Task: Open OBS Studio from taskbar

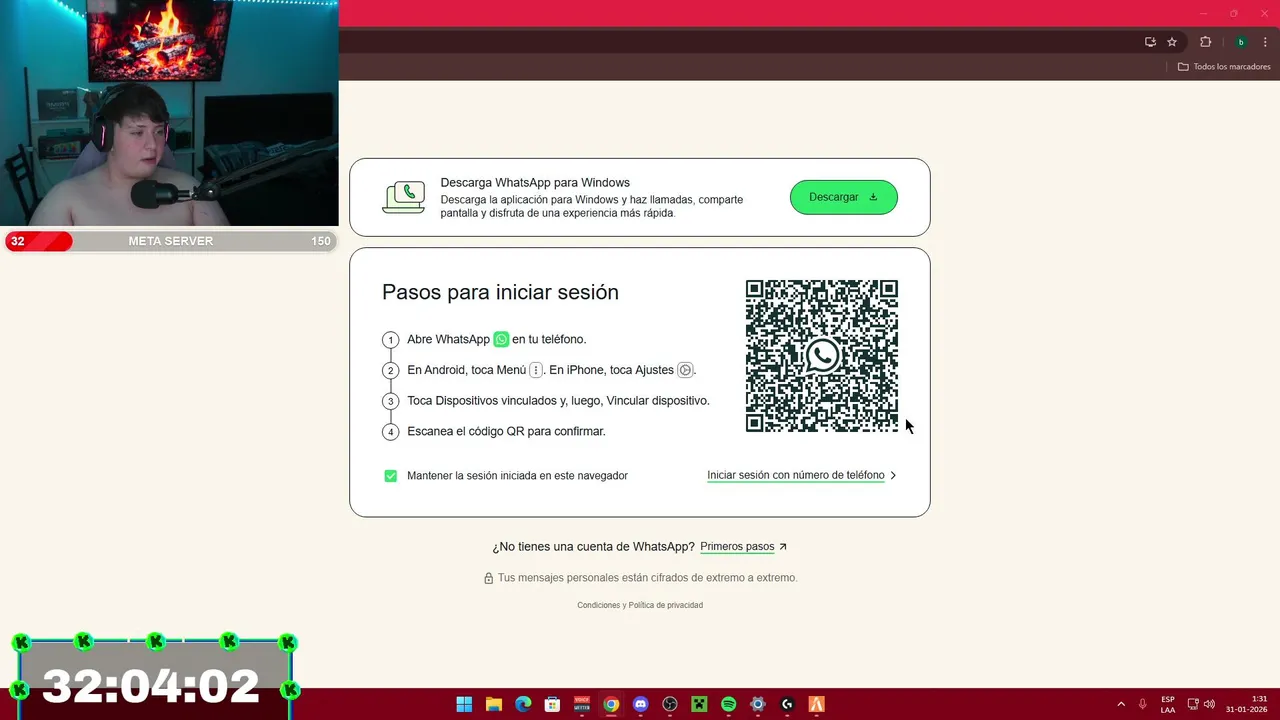Action: [x=670, y=704]
